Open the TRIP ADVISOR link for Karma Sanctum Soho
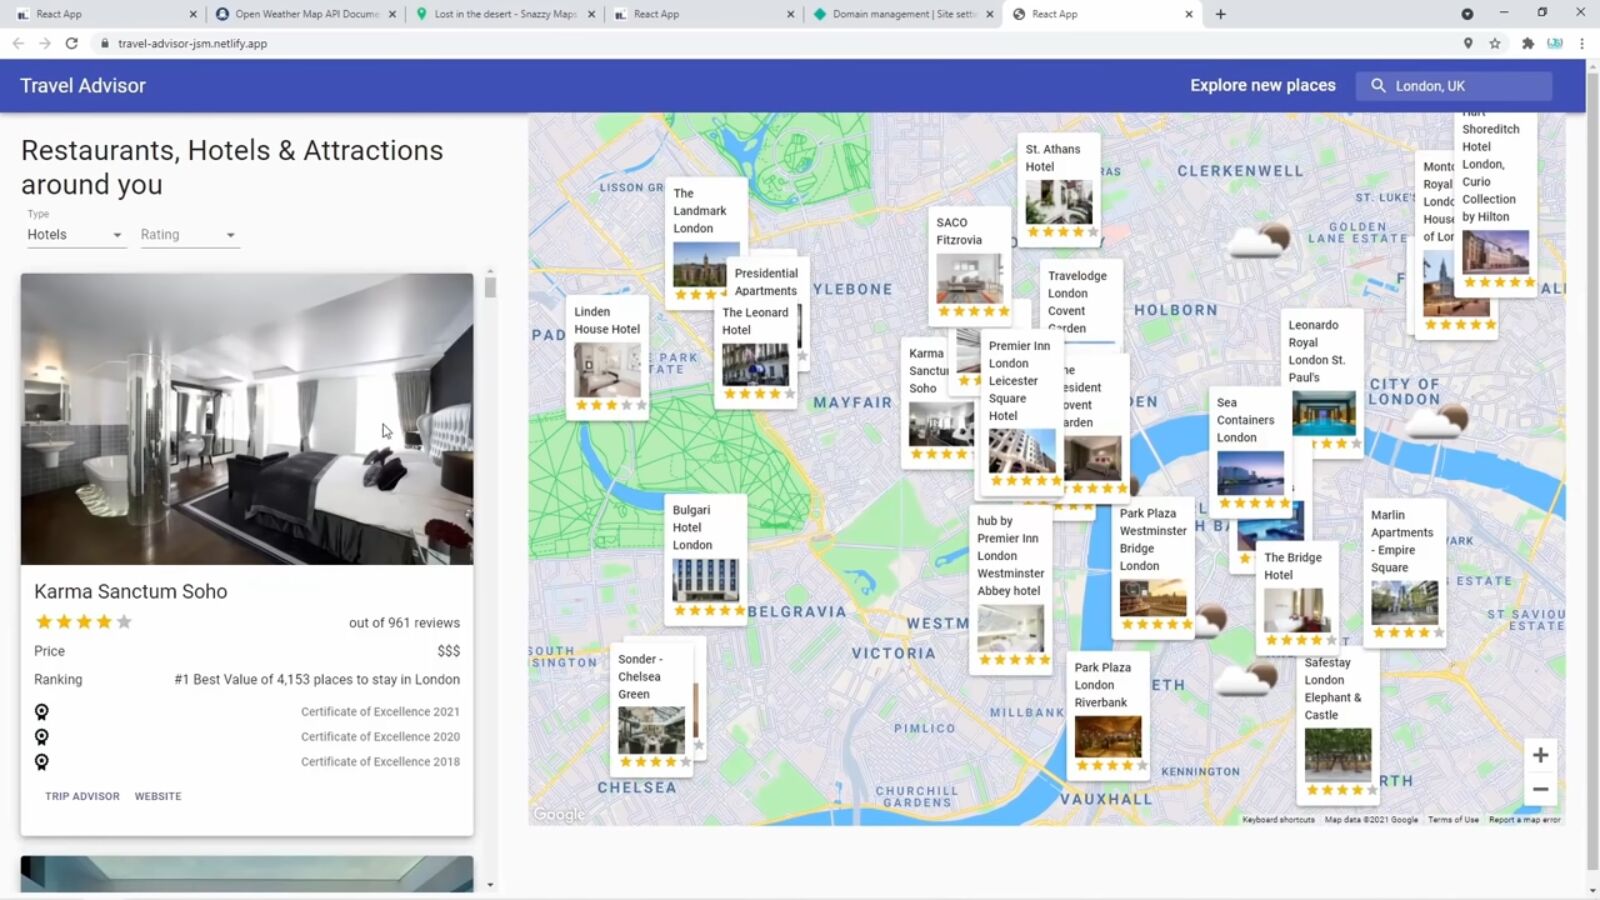The width and height of the screenshot is (1600, 900). coord(81,796)
